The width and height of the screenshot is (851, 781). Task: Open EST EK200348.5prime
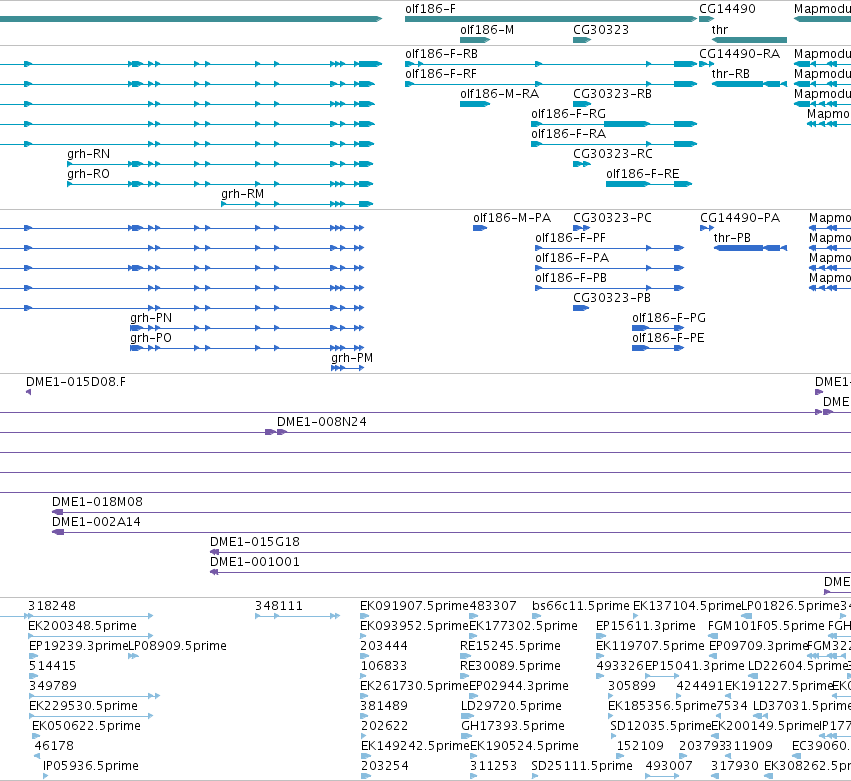[x=90, y=636]
